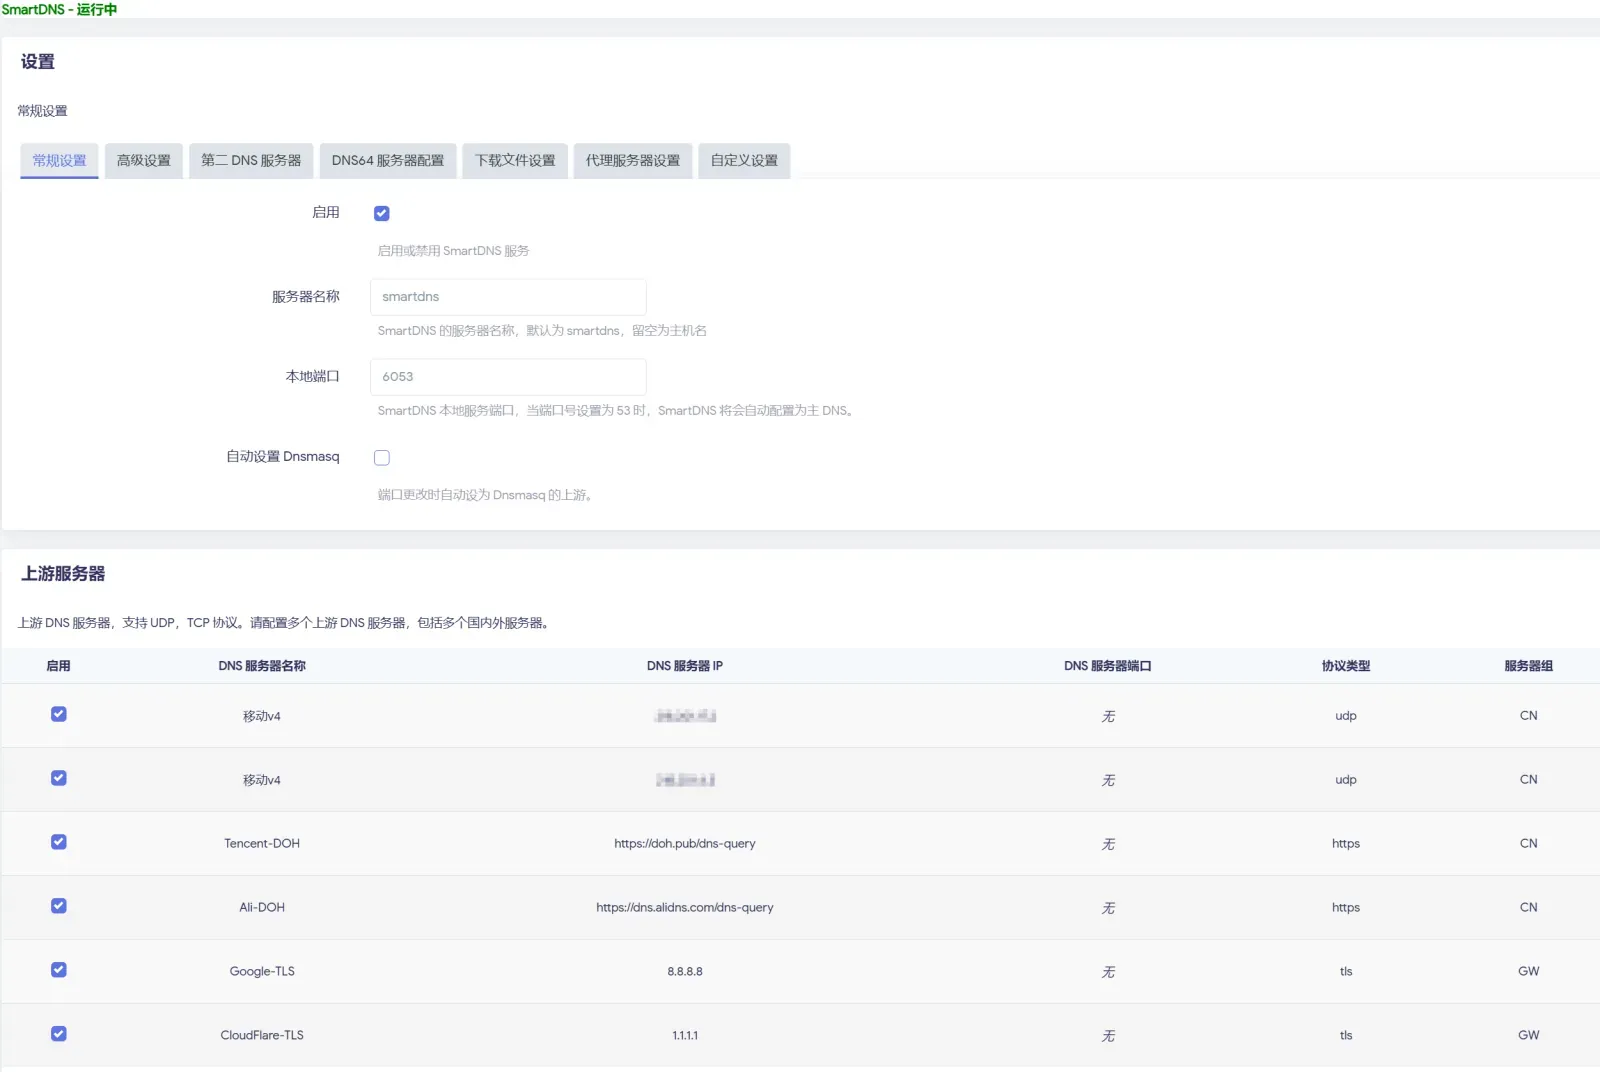This screenshot has width=1600, height=1072.
Task: Open the 自定义设置 tab
Action: click(744, 160)
